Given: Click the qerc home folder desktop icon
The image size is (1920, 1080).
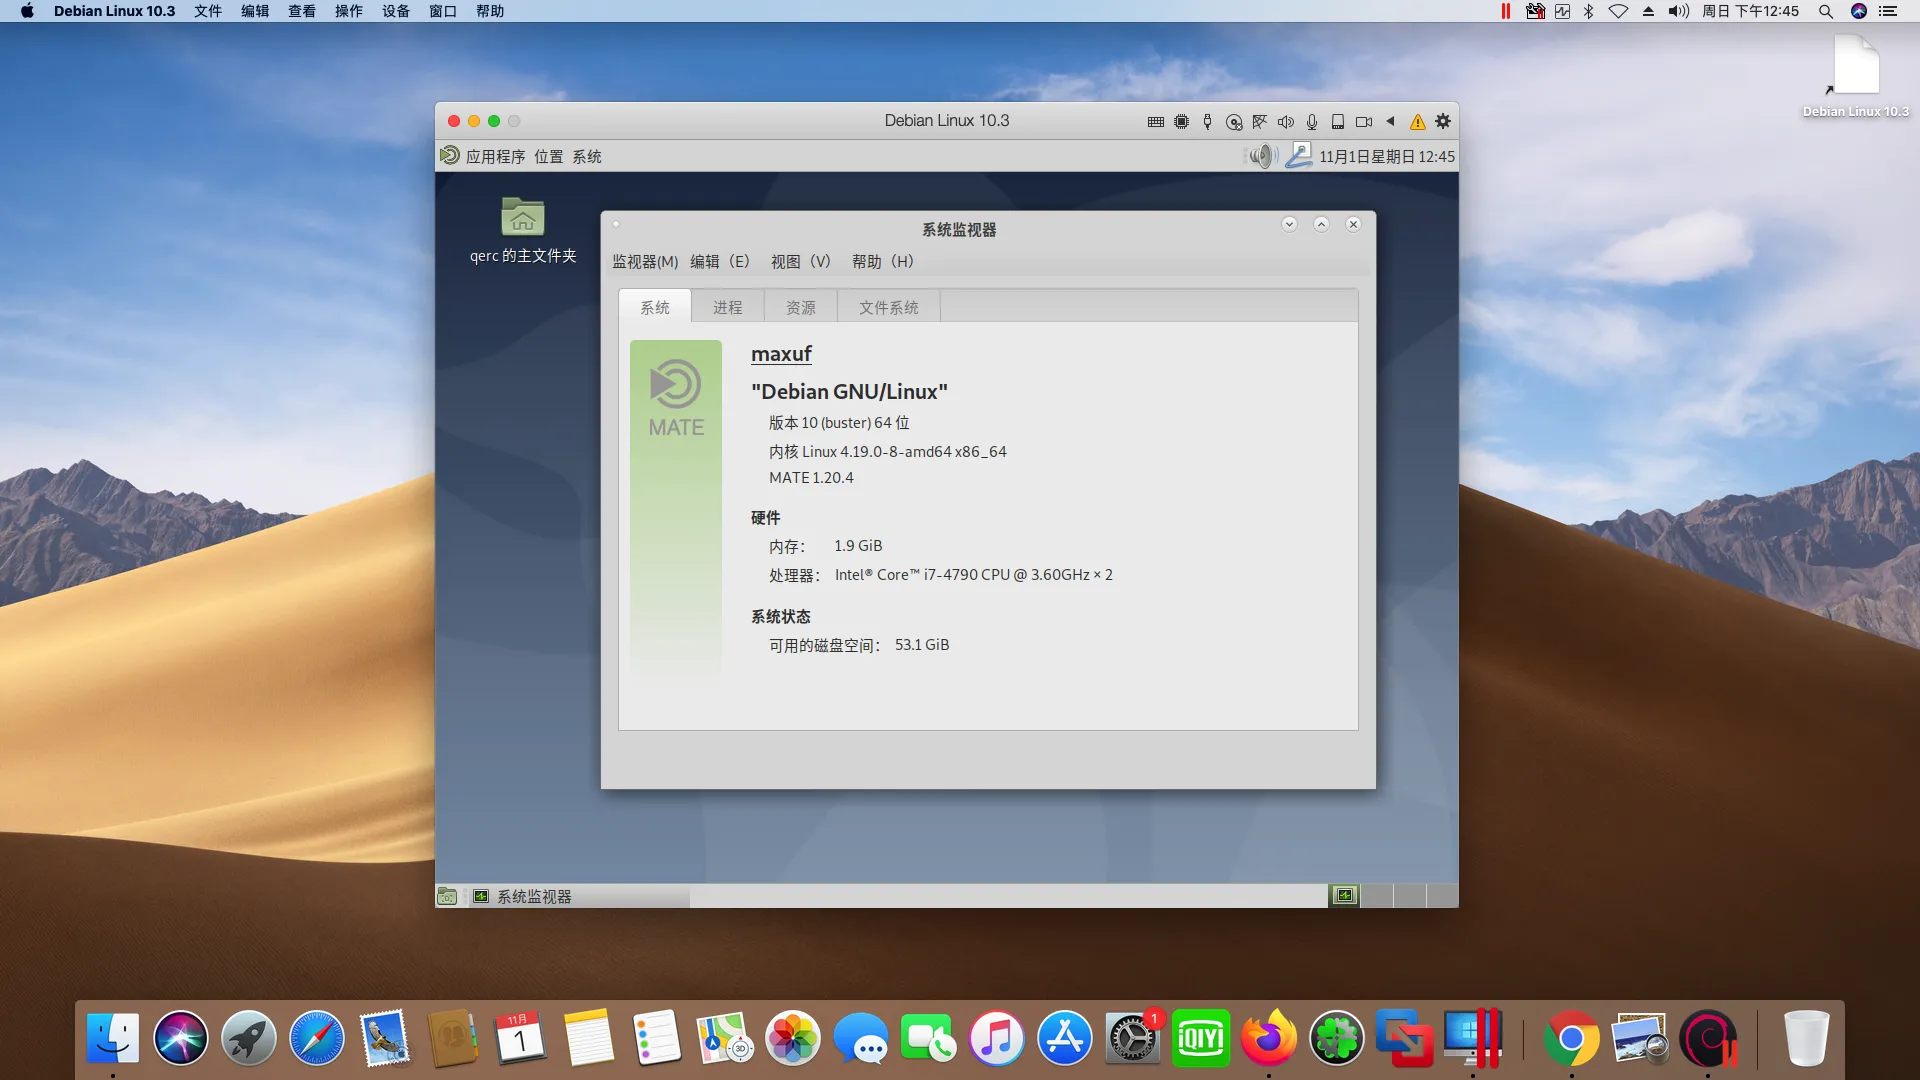Looking at the screenshot, I should point(523,231).
